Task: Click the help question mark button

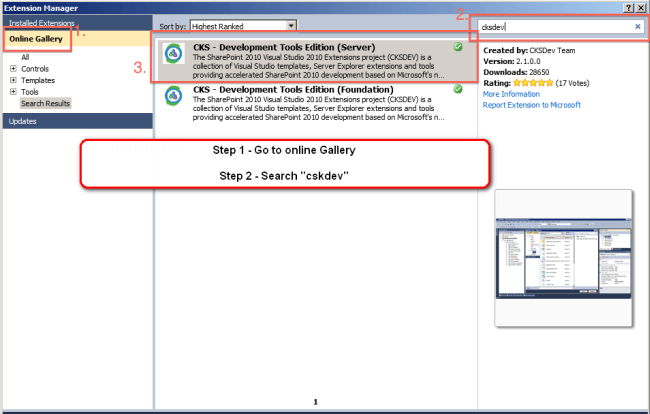Action: pos(629,8)
